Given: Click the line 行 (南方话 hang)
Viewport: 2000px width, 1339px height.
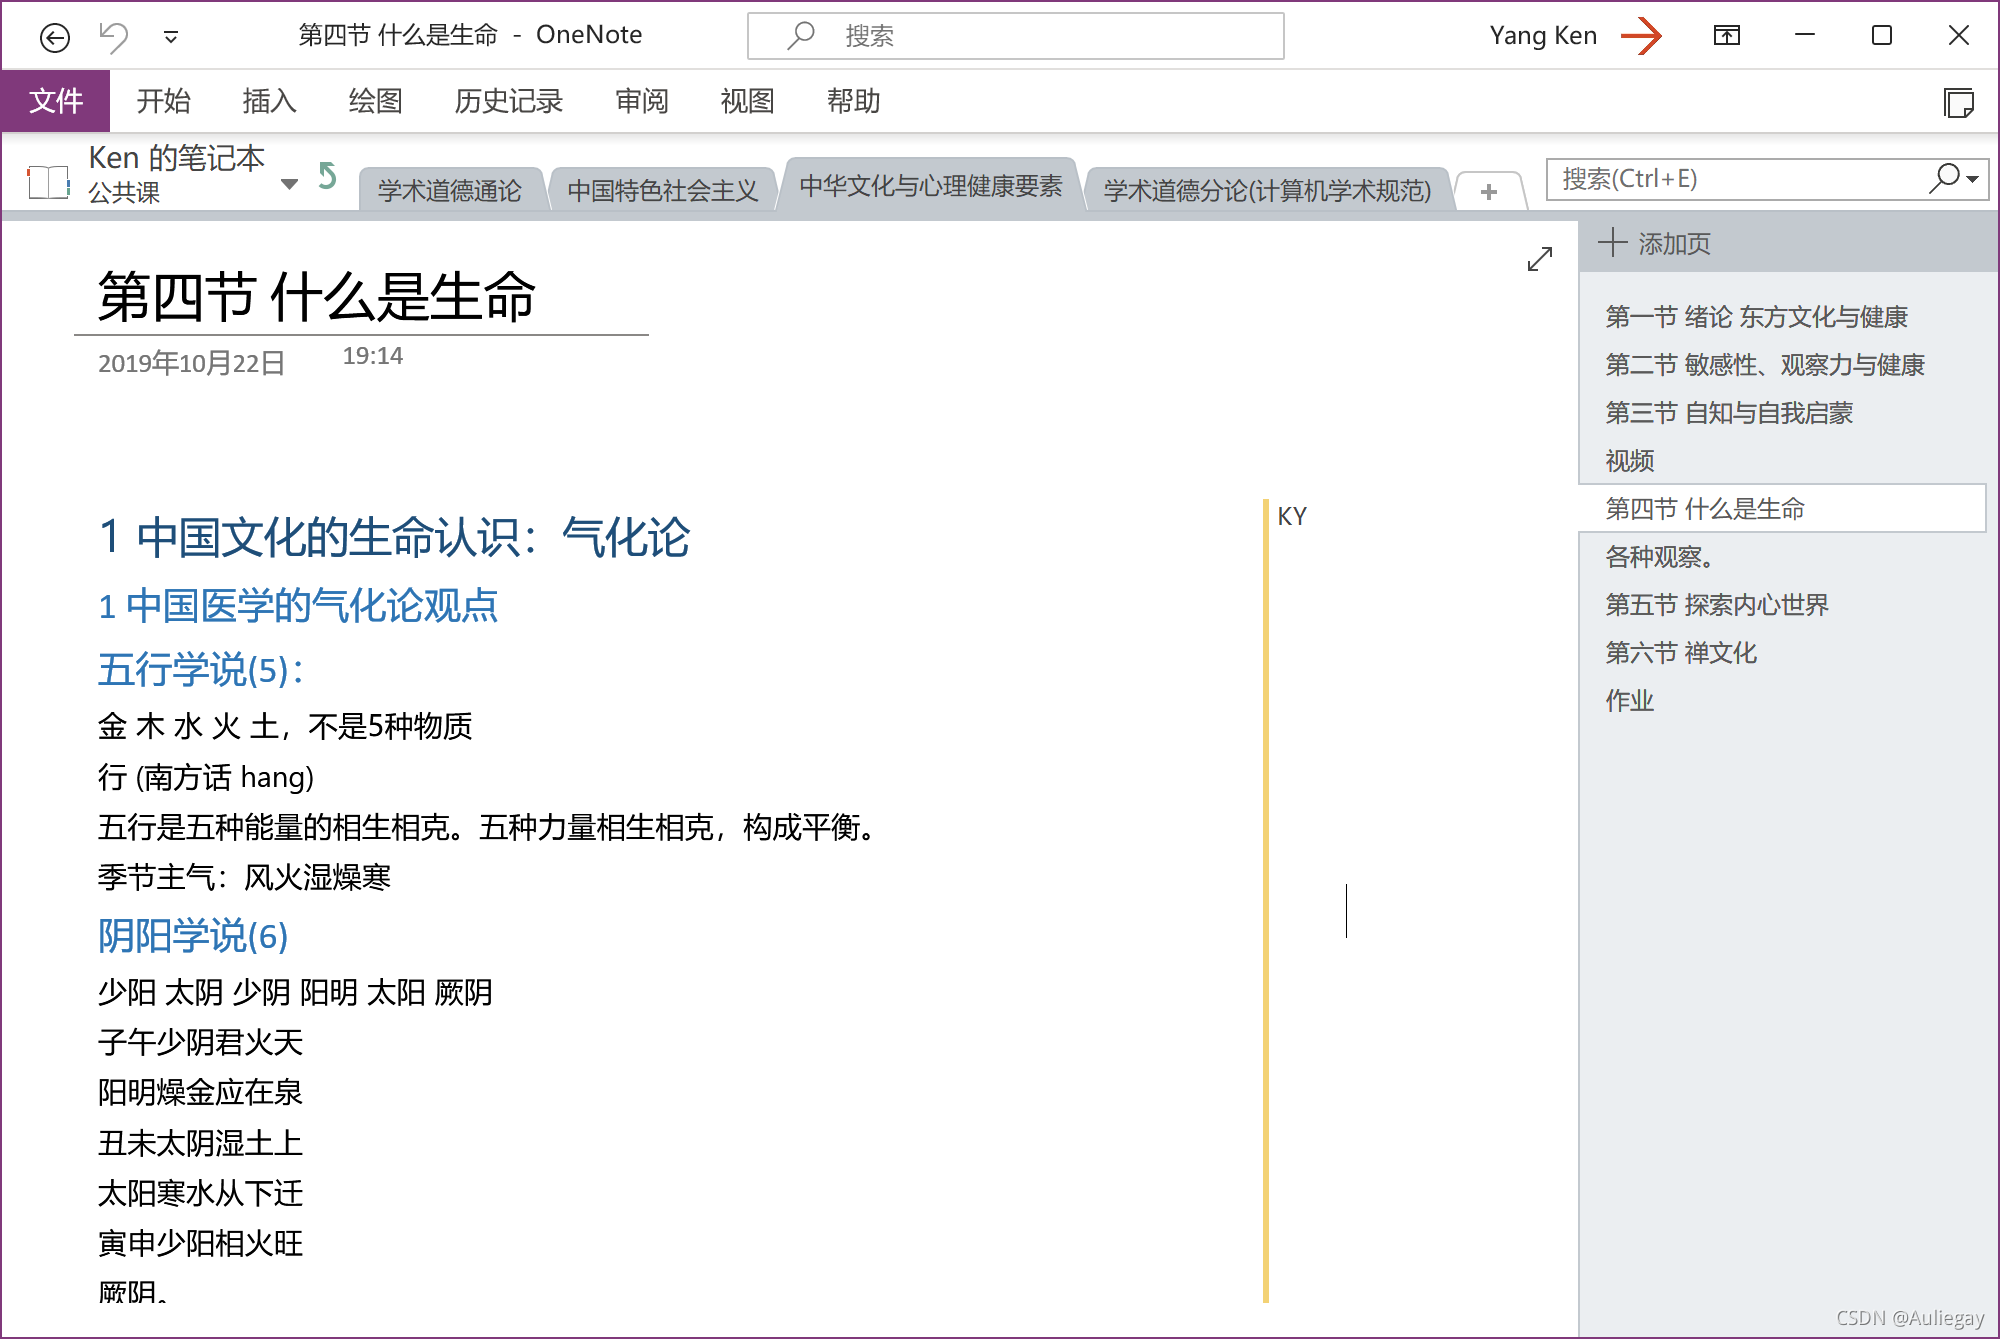Looking at the screenshot, I should pos(206,777).
